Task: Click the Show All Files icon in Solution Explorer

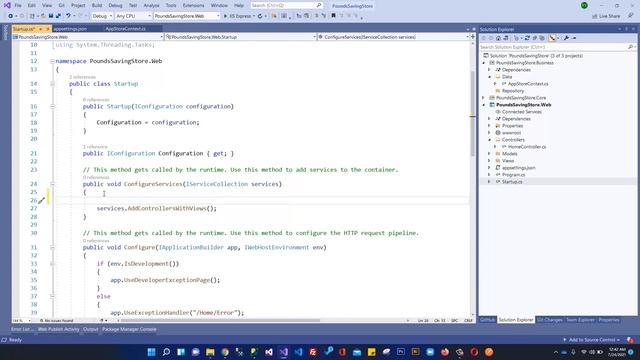Action: point(542,38)
